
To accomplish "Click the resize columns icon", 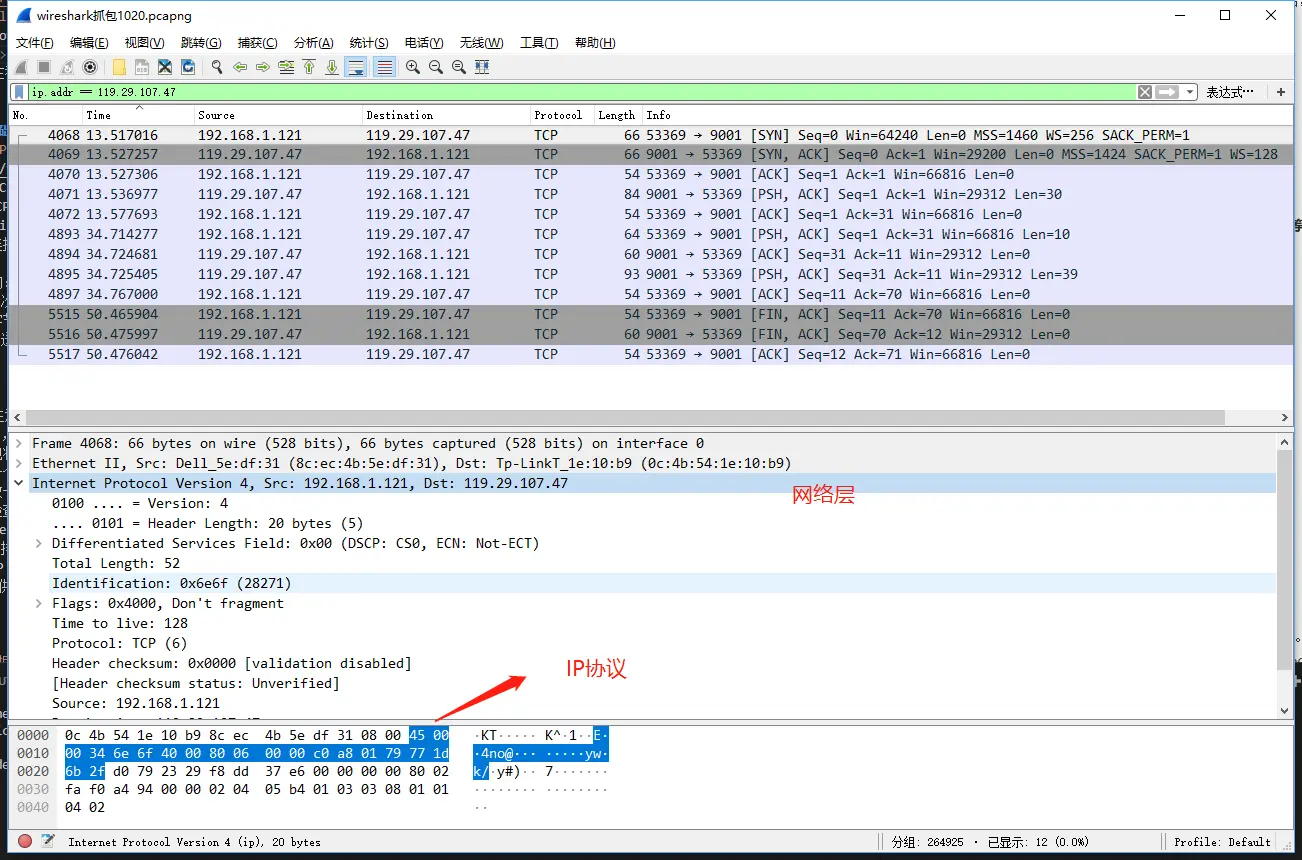I will [x=482, y=67].
